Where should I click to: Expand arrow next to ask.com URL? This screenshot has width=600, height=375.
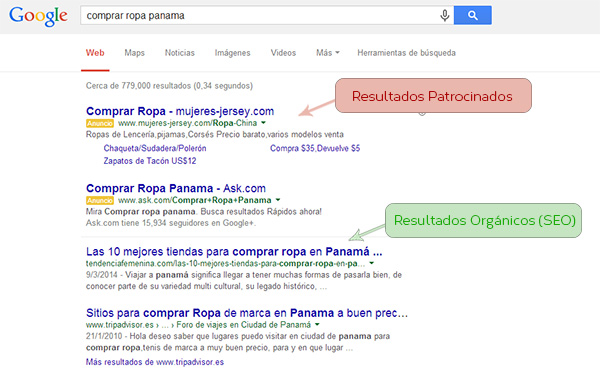click(278, 200)
